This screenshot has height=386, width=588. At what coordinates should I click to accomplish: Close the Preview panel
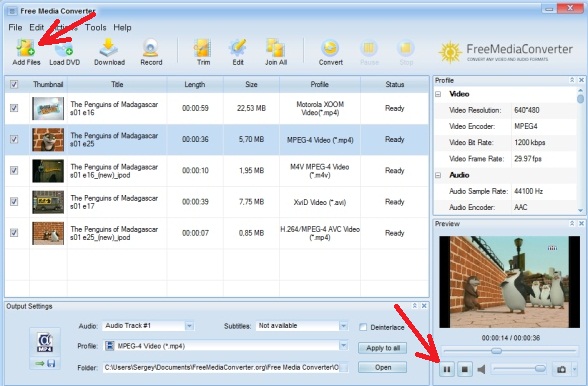point(581,223)
